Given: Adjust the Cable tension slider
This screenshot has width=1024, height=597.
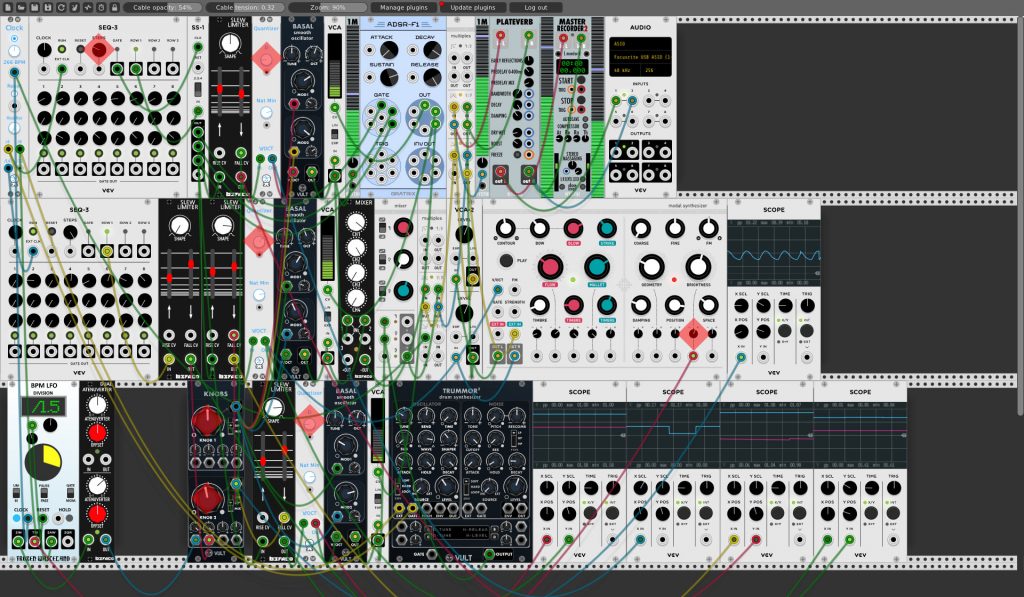Looking at the screenshot, I should click(x=245, y=7).
